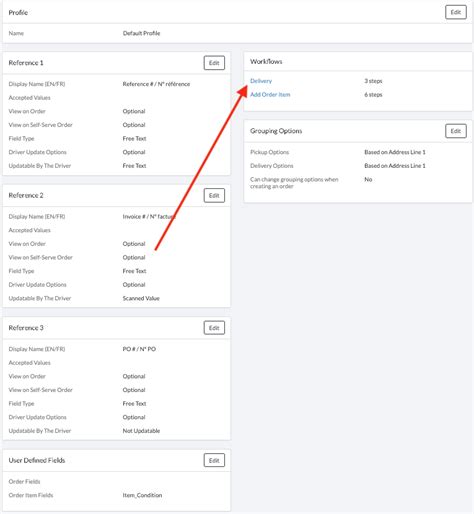Edit the User Defined Fields
Screen dimensions: 474x514
pyautogui.click(x=214, y=460)
